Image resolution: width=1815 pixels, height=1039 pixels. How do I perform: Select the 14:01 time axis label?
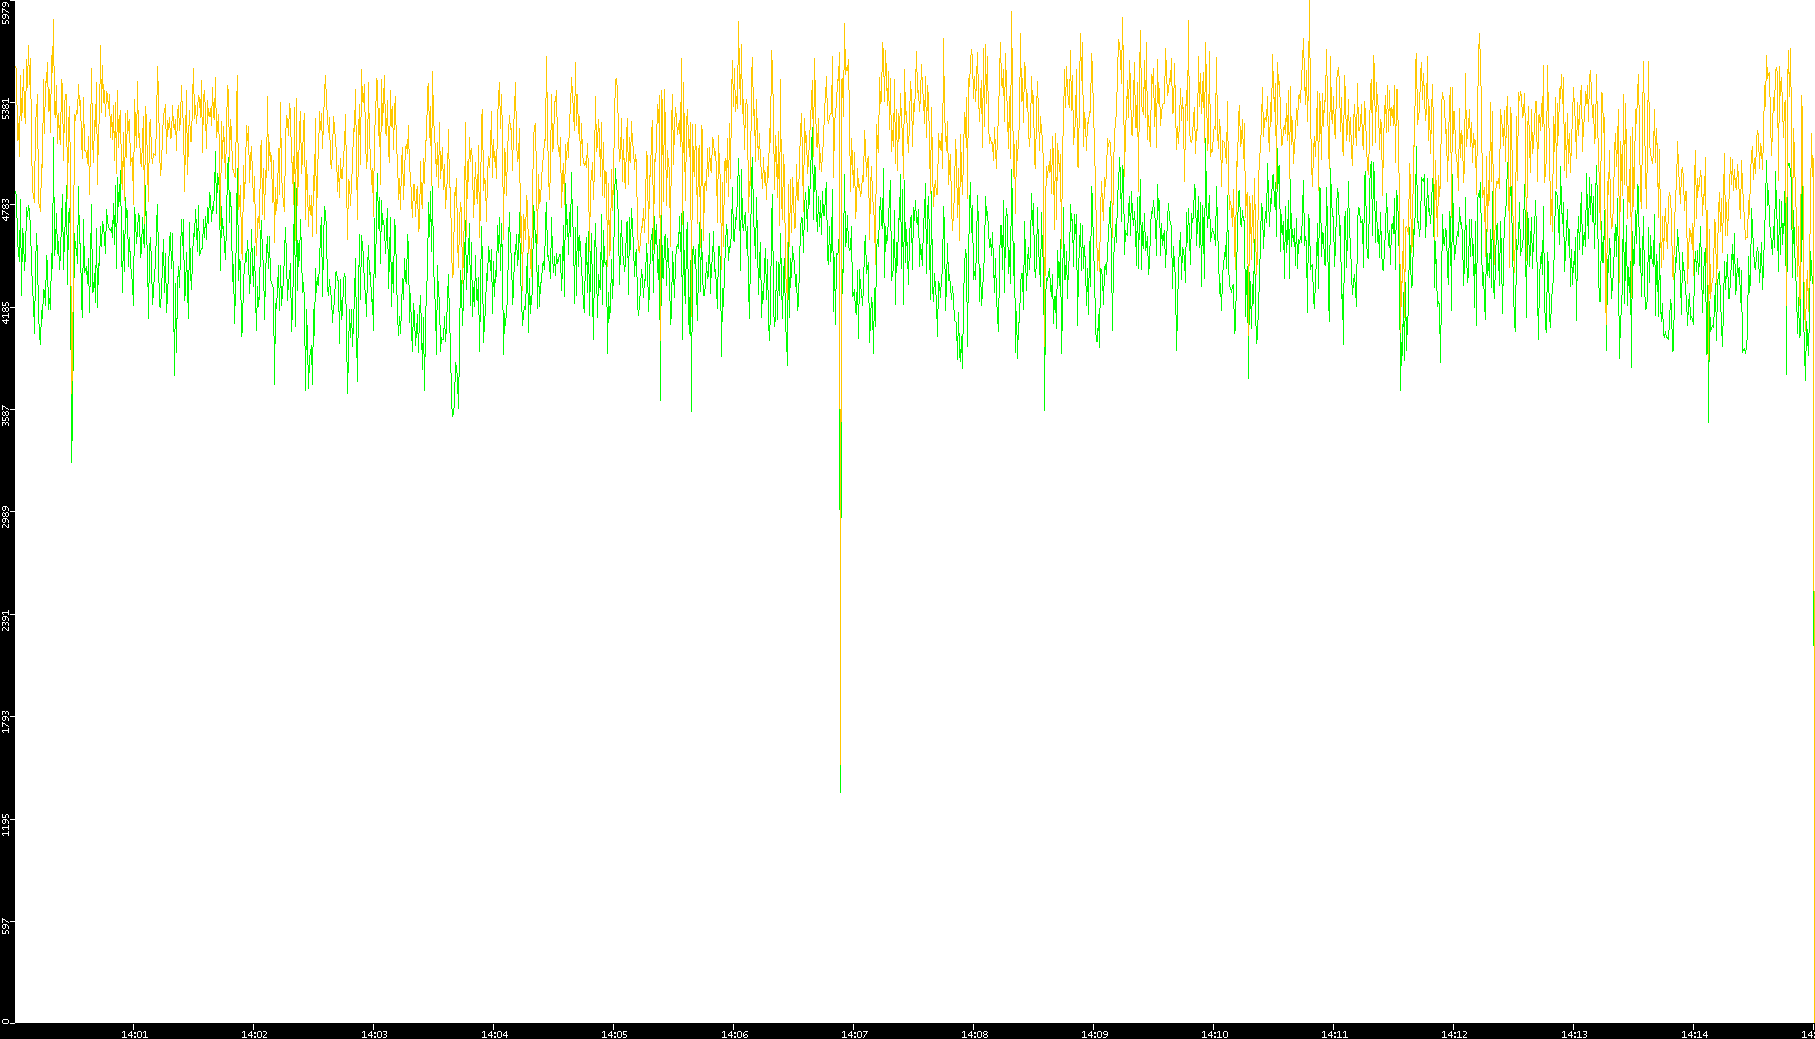[134, 1034]
